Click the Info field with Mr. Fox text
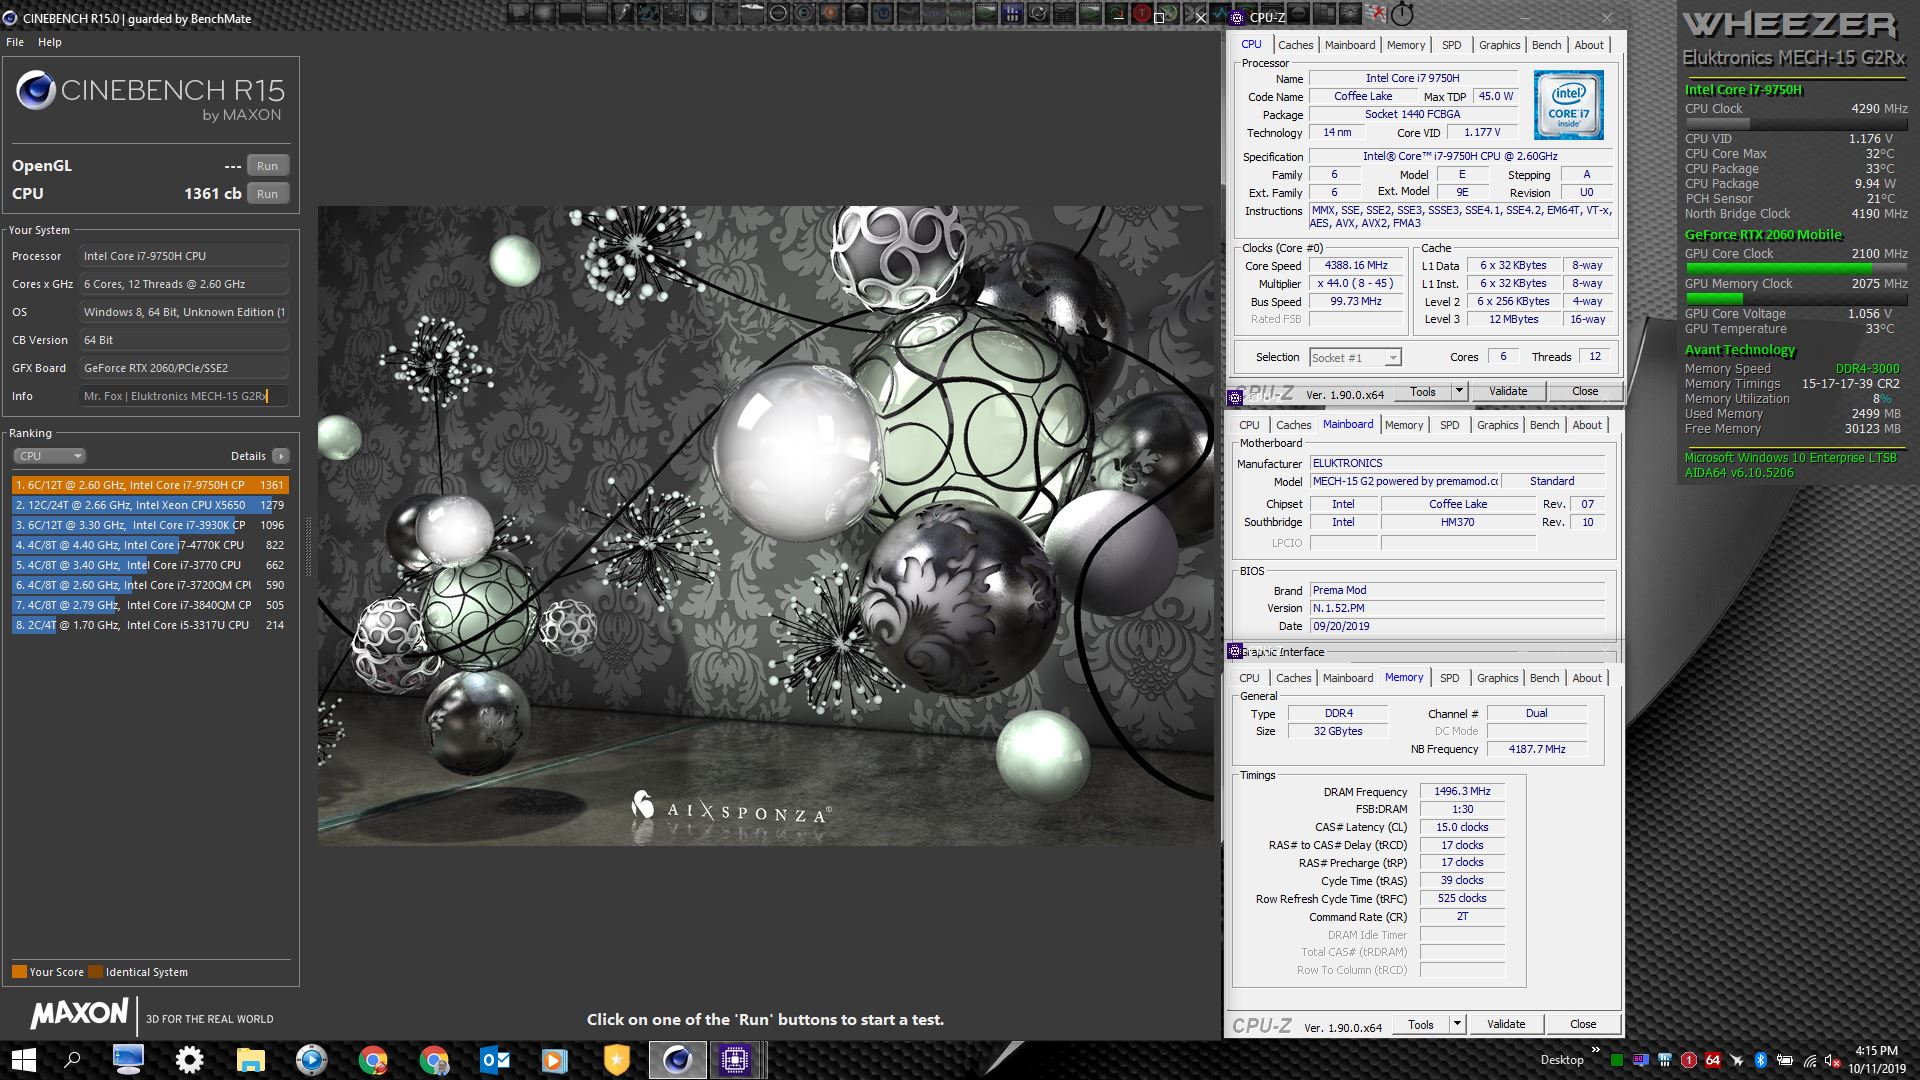The image size is (1920, 1080). pyautogui.click(x=184, y=396)
